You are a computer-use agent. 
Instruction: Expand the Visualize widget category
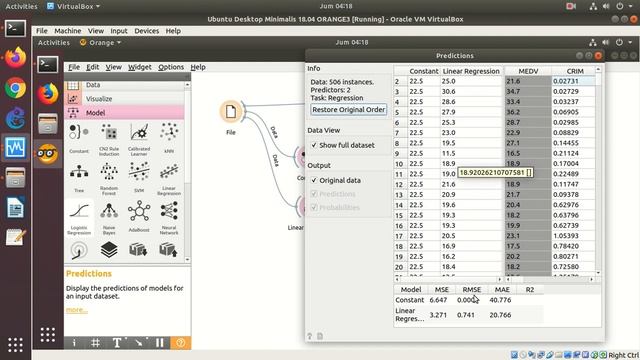point(124,99)
